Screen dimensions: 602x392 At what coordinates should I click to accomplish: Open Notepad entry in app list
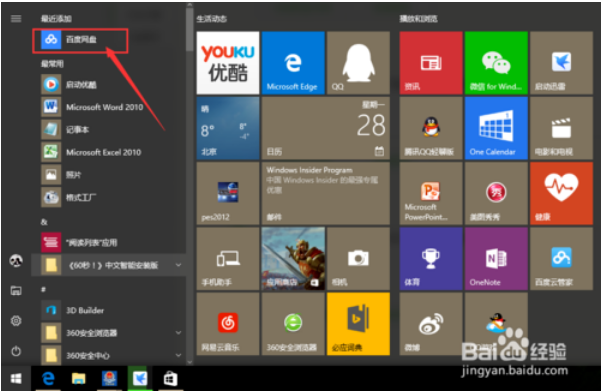pos(109,129)
